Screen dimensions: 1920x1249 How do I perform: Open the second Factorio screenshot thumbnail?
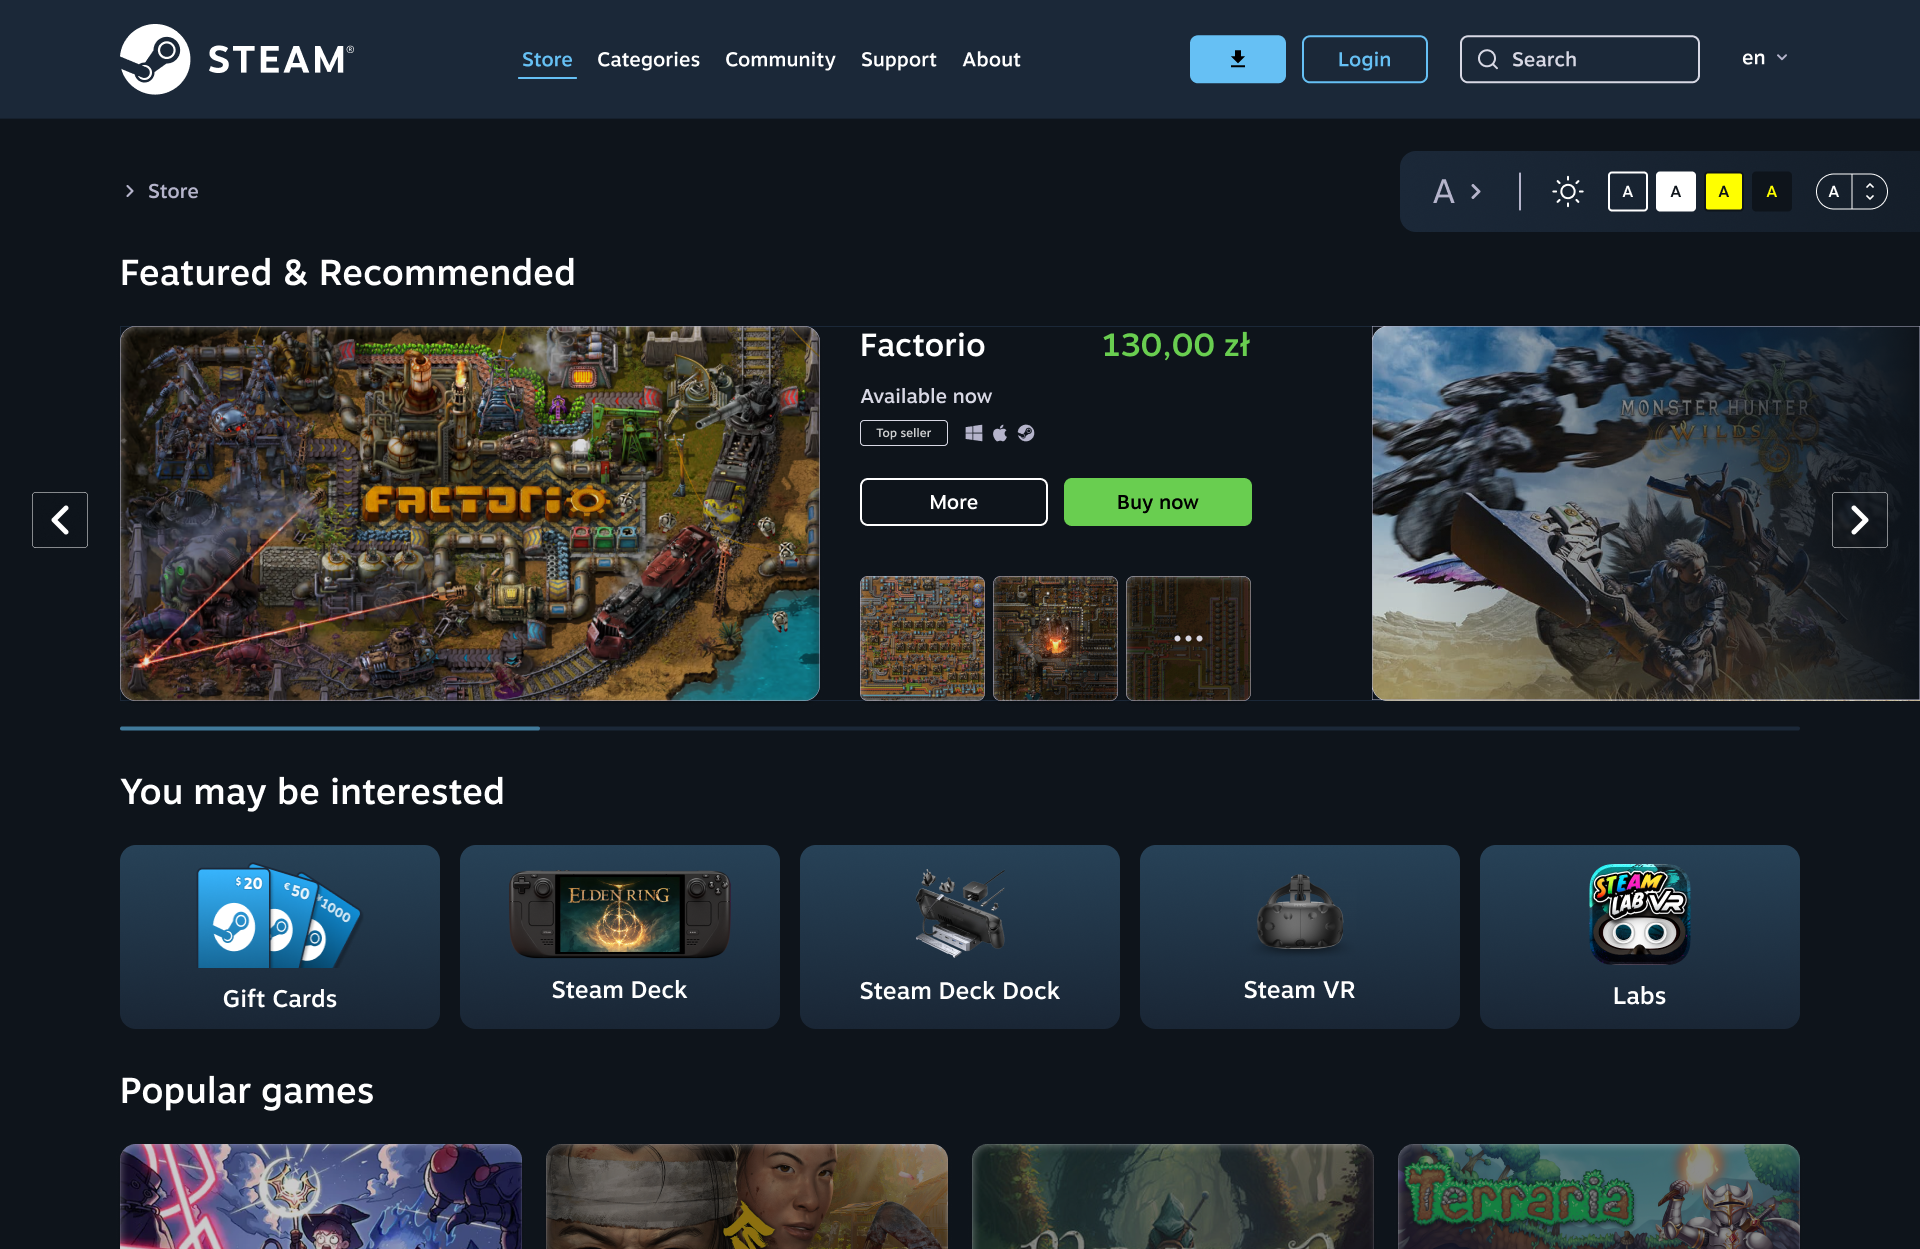(x=1055, y=638)
